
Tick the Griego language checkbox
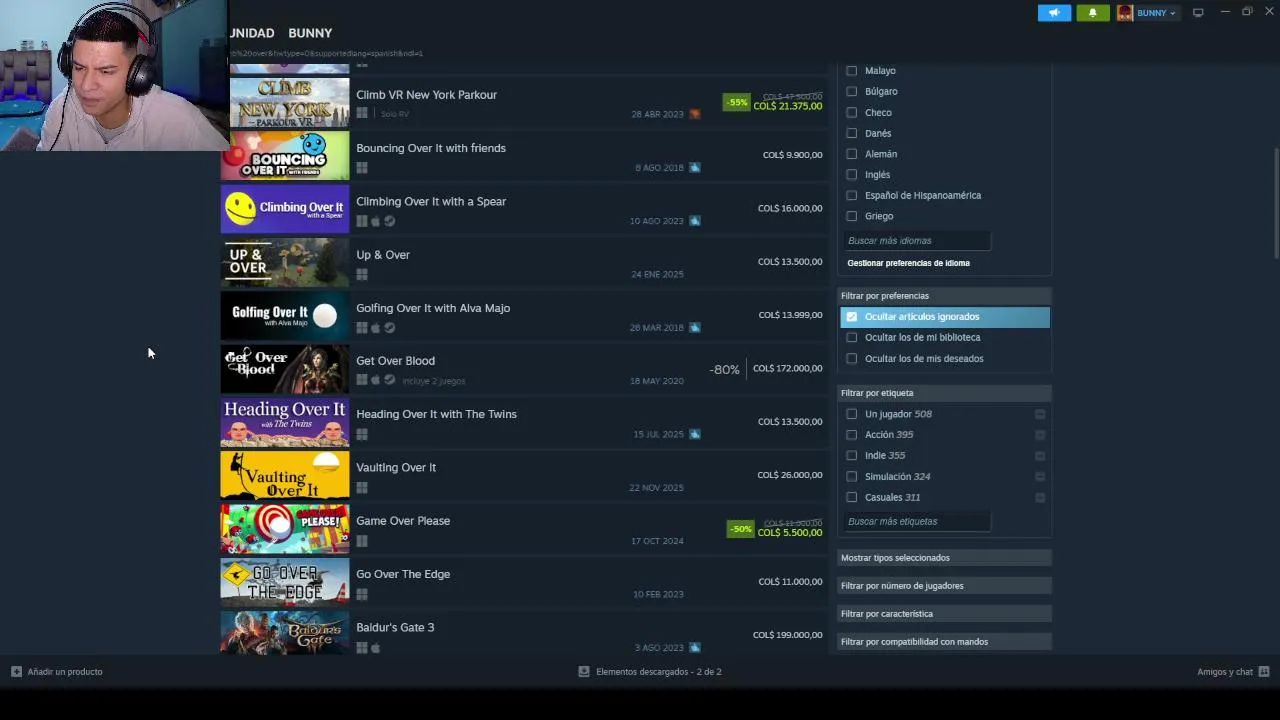coord(852,216)
